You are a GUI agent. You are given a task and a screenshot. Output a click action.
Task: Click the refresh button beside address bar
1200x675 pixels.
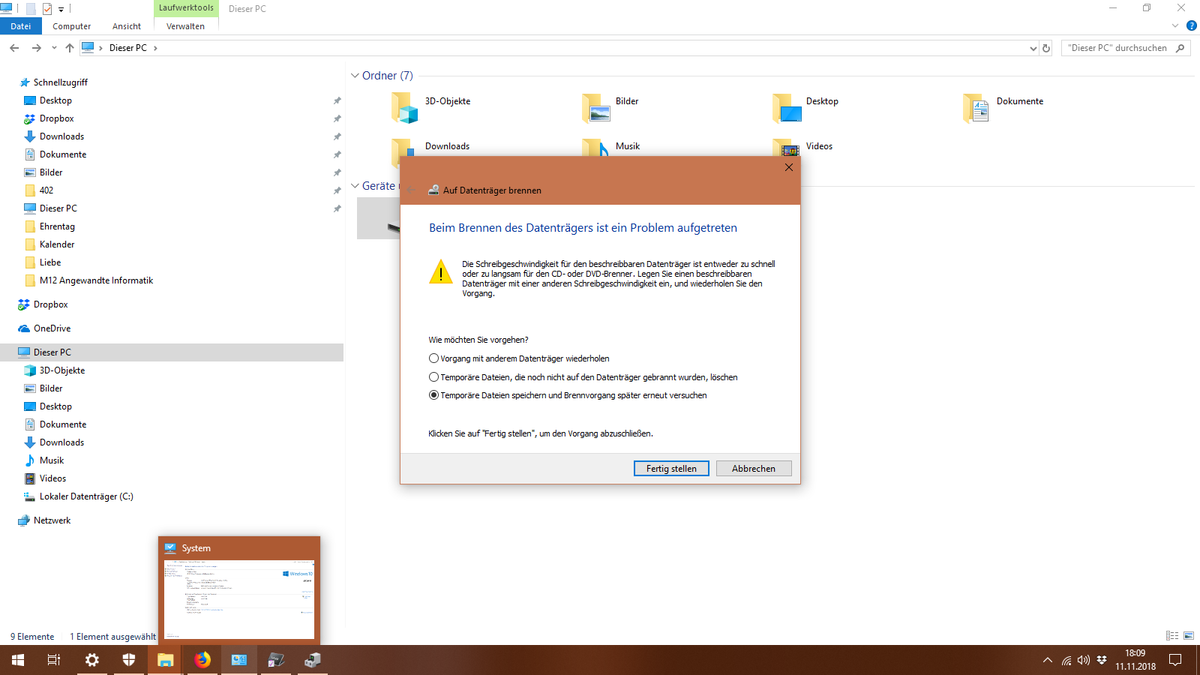pos(1046,48)
